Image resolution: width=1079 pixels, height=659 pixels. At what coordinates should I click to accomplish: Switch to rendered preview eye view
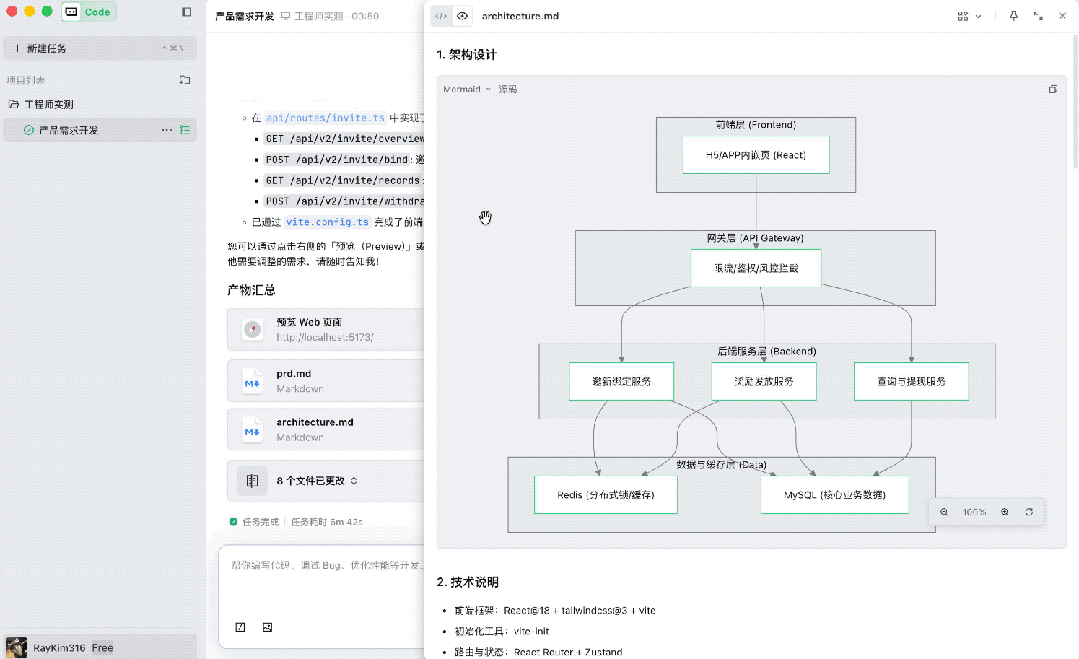point(462,16)
